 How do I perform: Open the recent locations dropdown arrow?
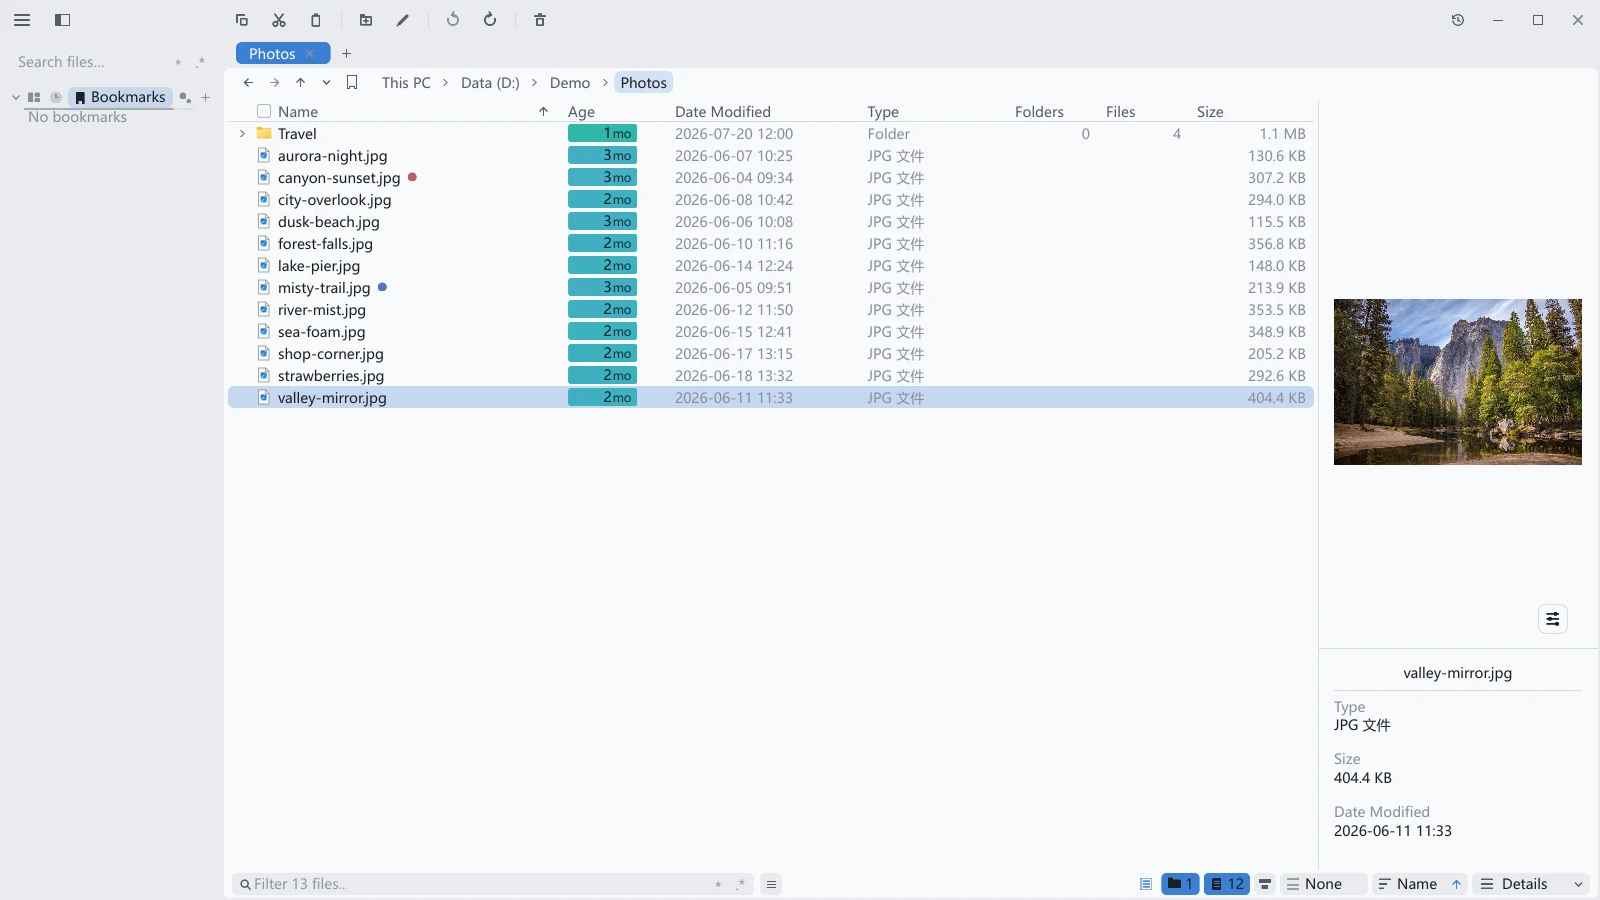coord(326,83)
